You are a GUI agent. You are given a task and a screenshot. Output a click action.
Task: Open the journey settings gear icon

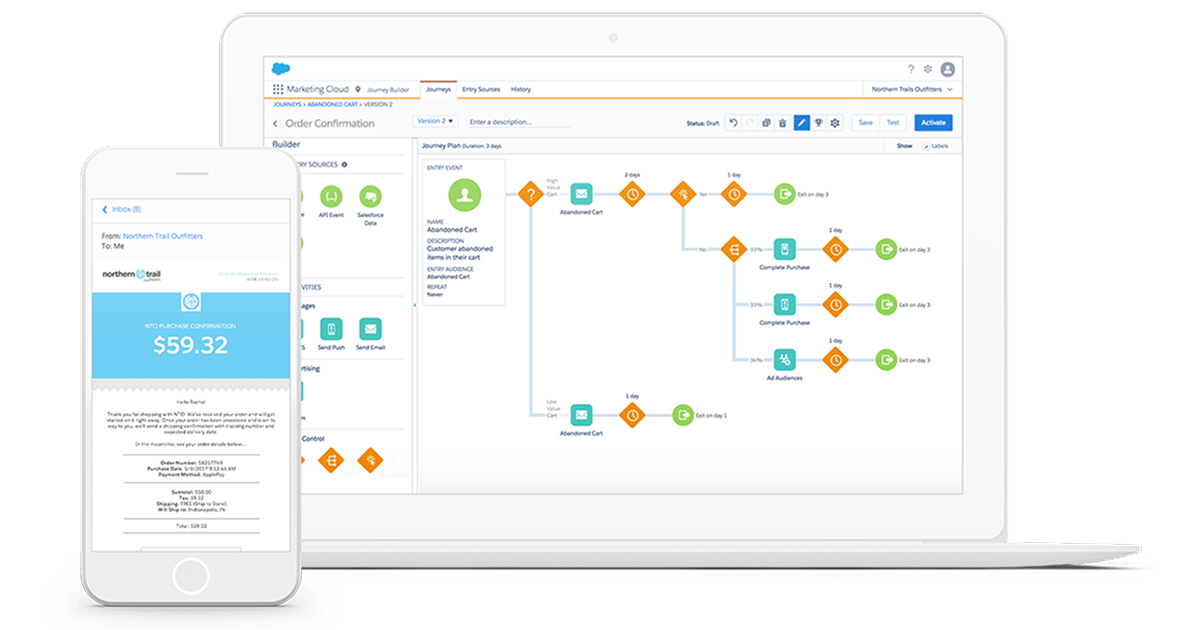[x=834, y=122]
